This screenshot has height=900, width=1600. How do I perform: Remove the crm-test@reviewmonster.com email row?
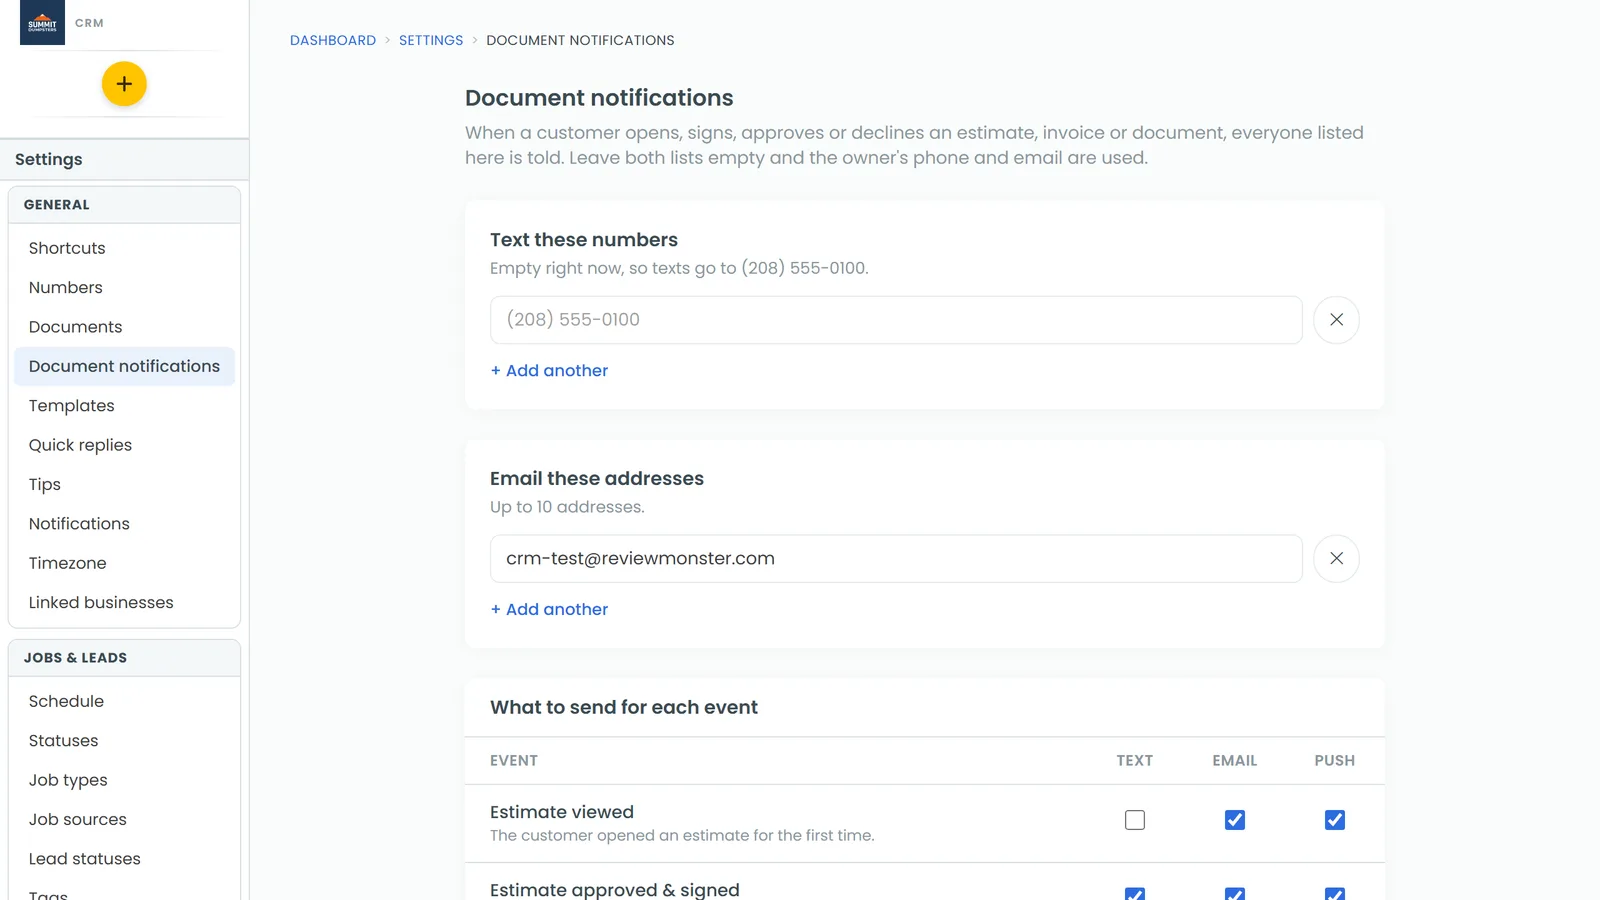(1336, 559)
